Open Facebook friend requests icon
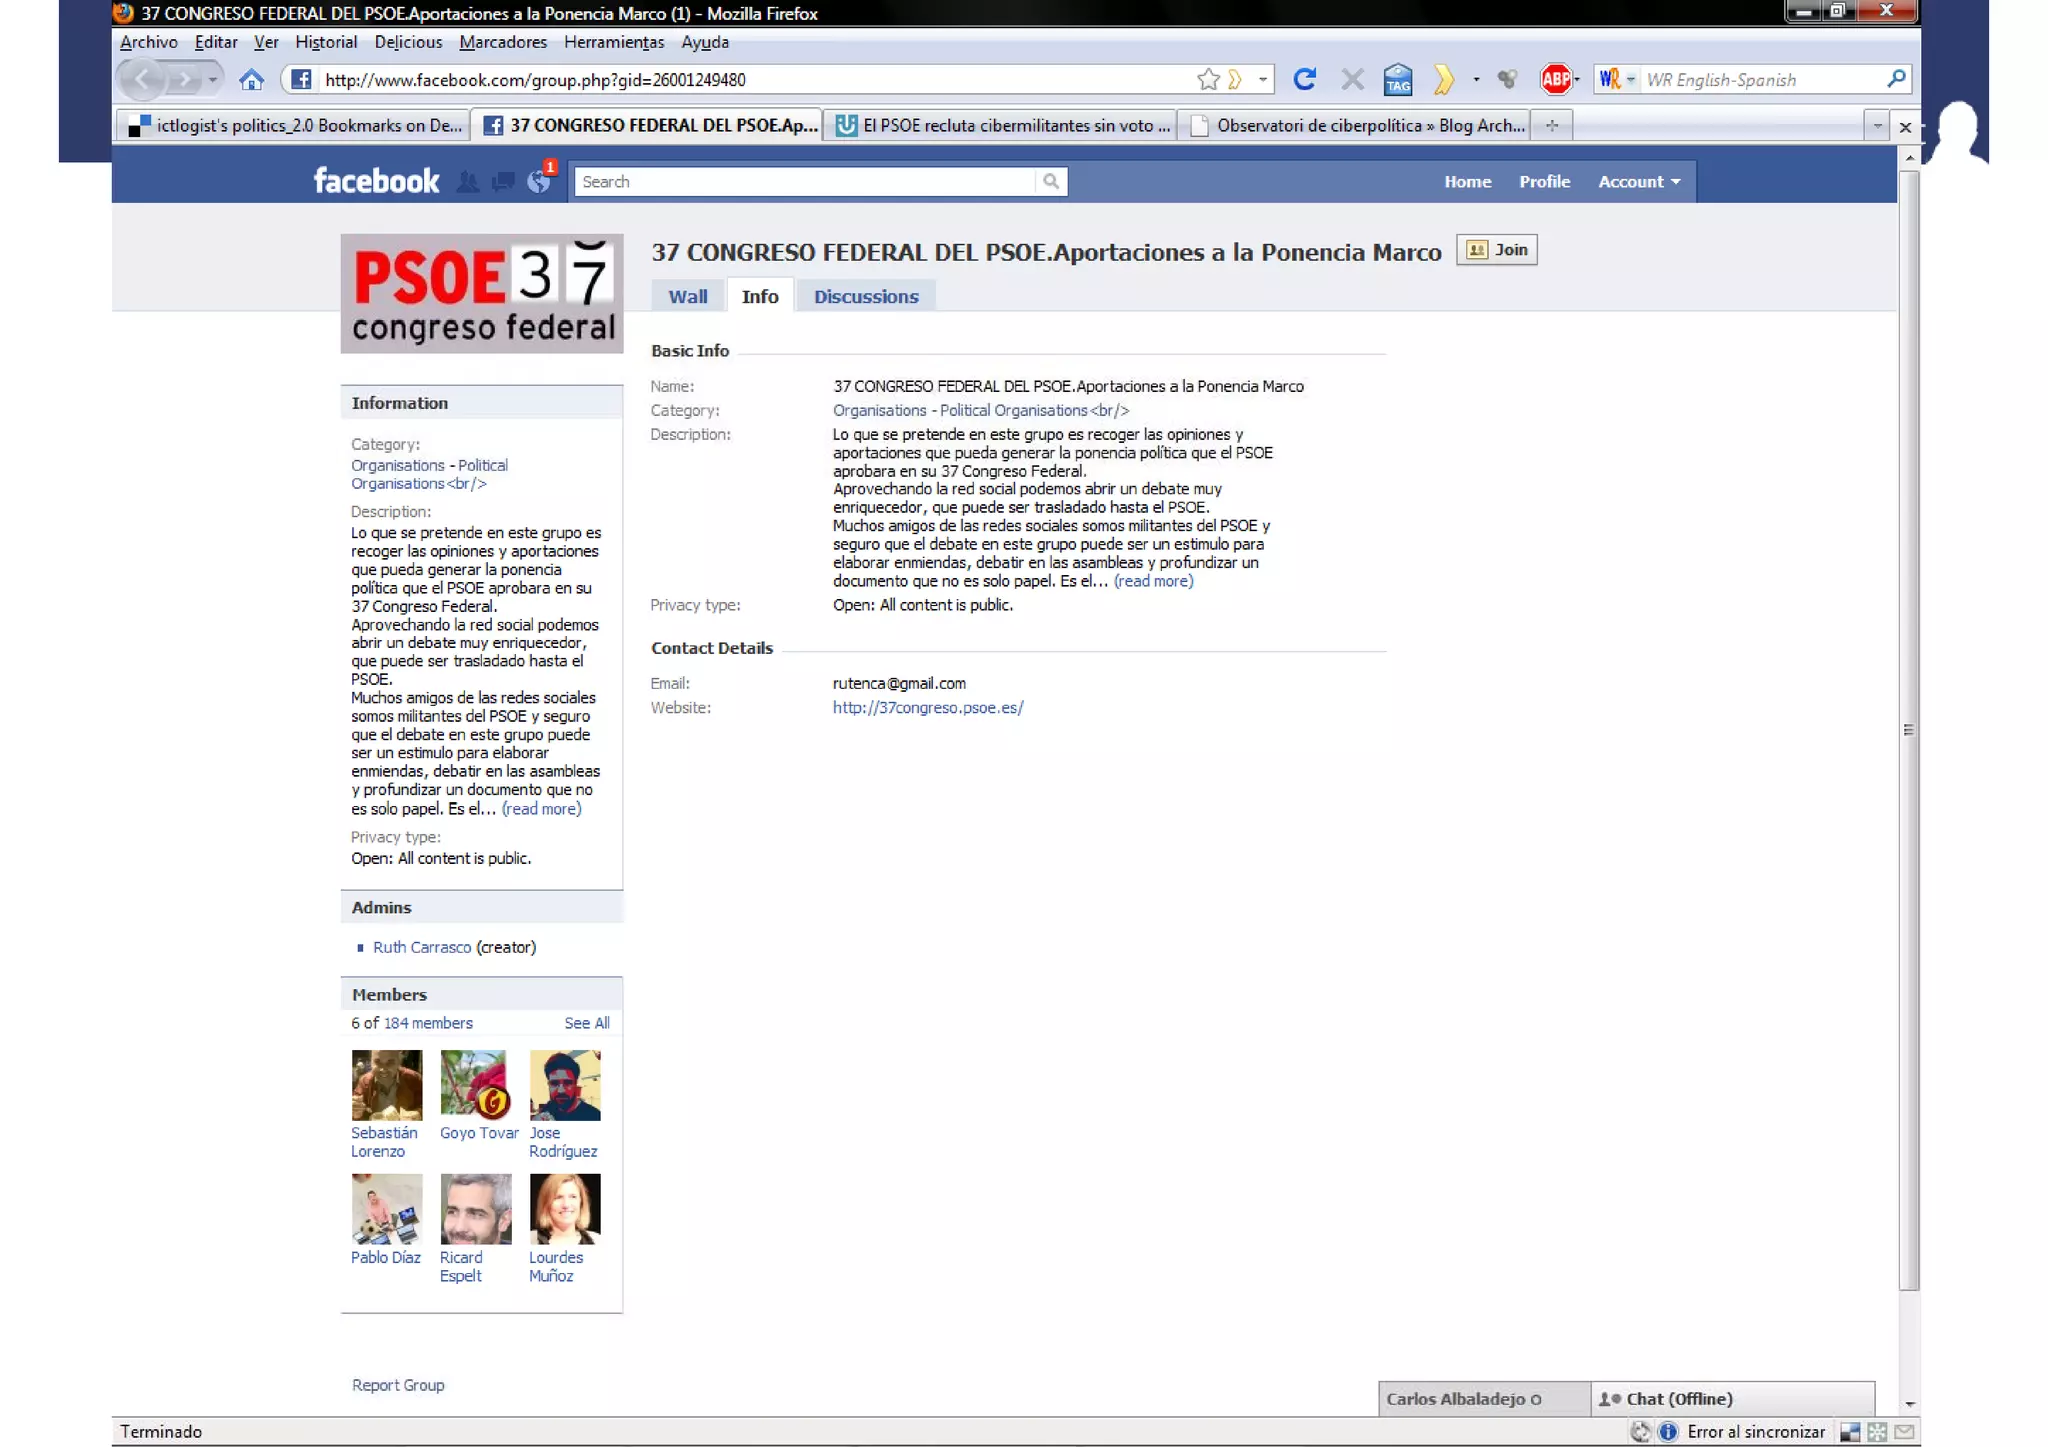 pyautogui.click(x=467, y=181)
